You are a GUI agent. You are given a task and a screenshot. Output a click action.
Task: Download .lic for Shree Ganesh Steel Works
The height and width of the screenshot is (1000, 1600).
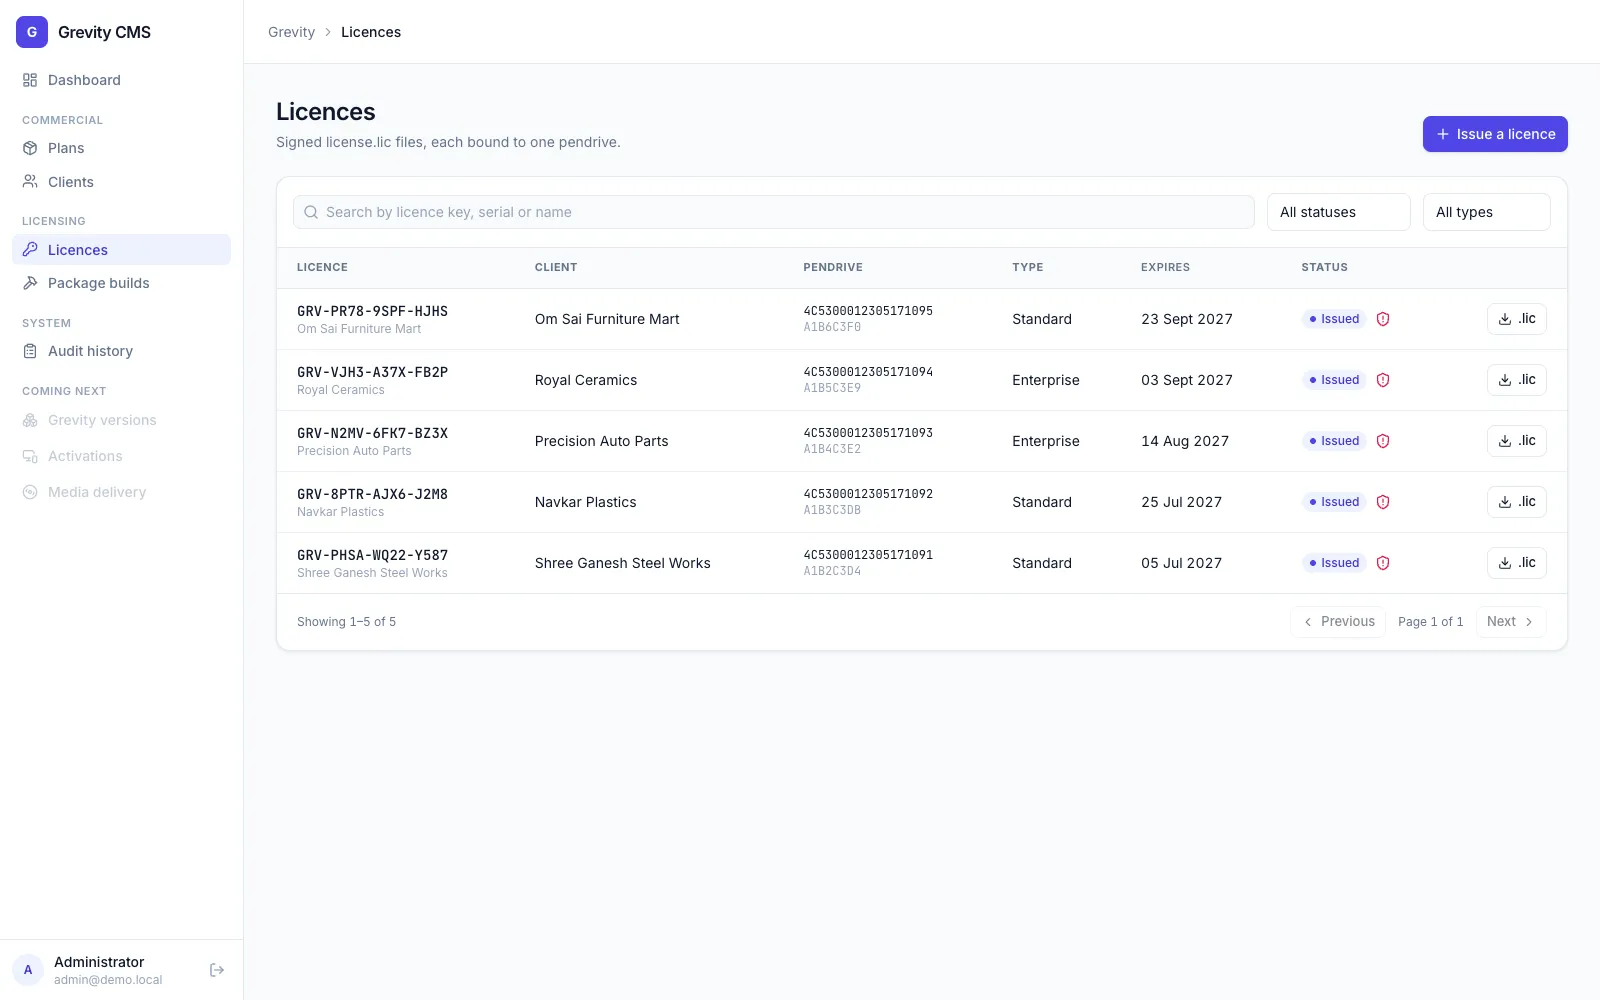pos(1516,563)
